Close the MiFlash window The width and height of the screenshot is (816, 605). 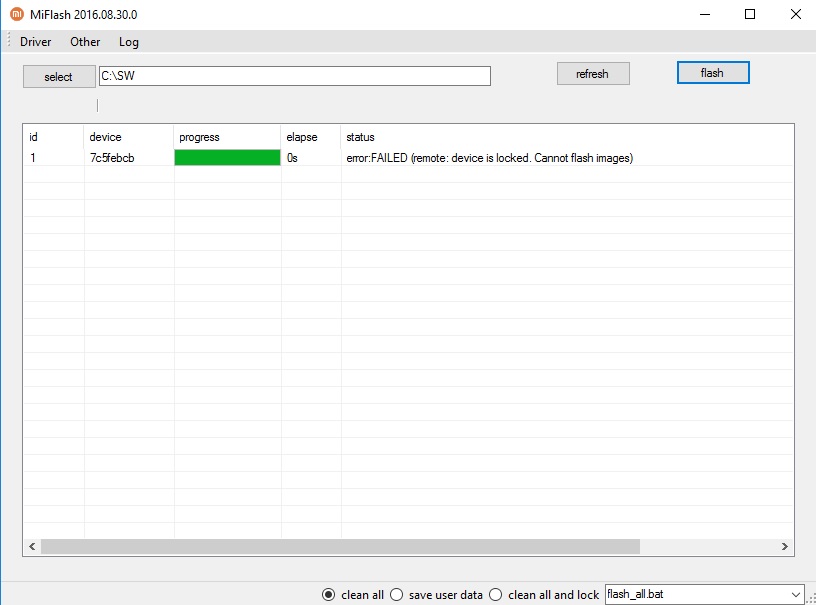(x=796, y=14)
